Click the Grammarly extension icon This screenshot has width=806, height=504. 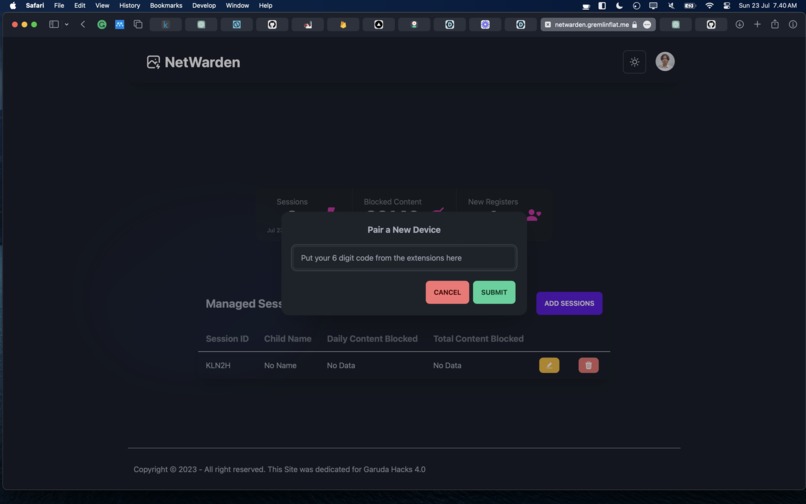pos(102,24)
